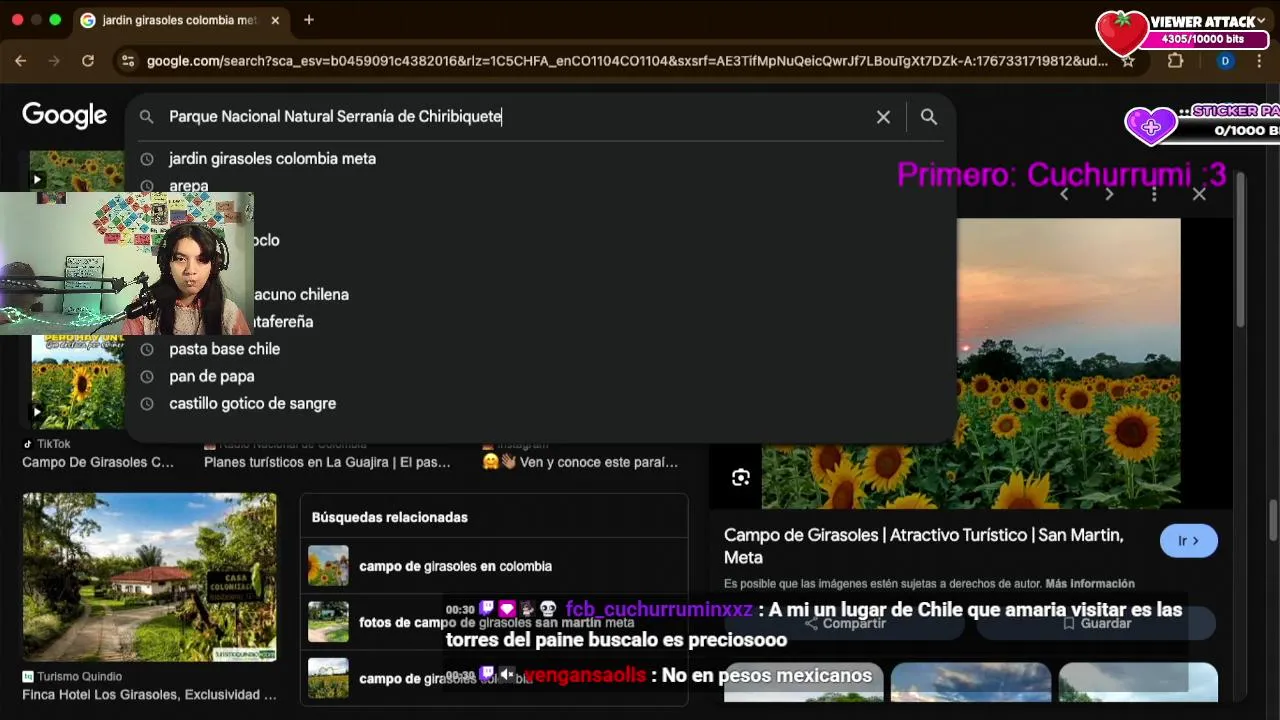This screenshot has height=720, width=1280.
Task: Open the Finca Hotel Los Girasoles result thumbnail
Action: tap(150, 577)
